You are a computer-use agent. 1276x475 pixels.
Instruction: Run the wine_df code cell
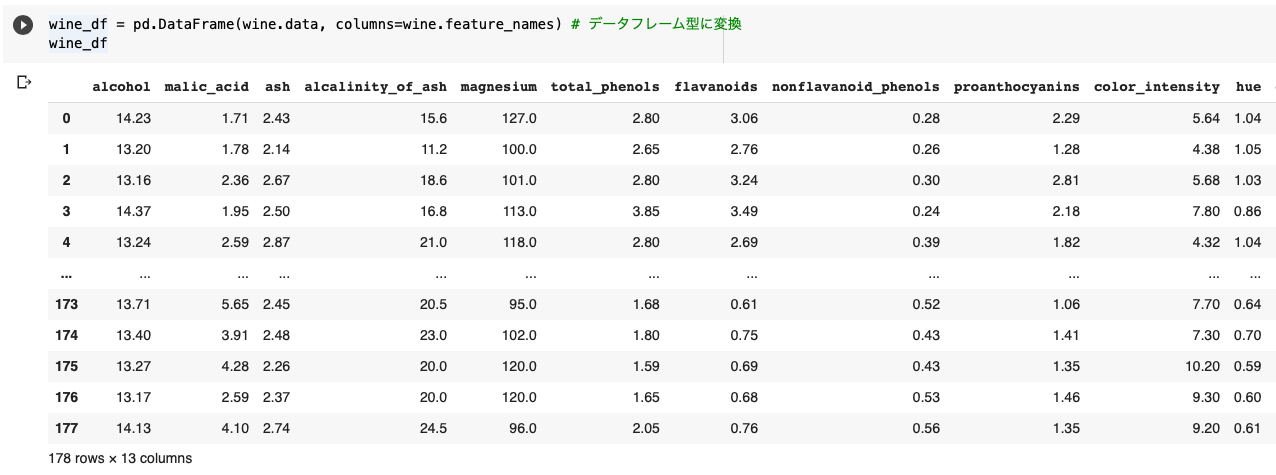tap(23, 25)
